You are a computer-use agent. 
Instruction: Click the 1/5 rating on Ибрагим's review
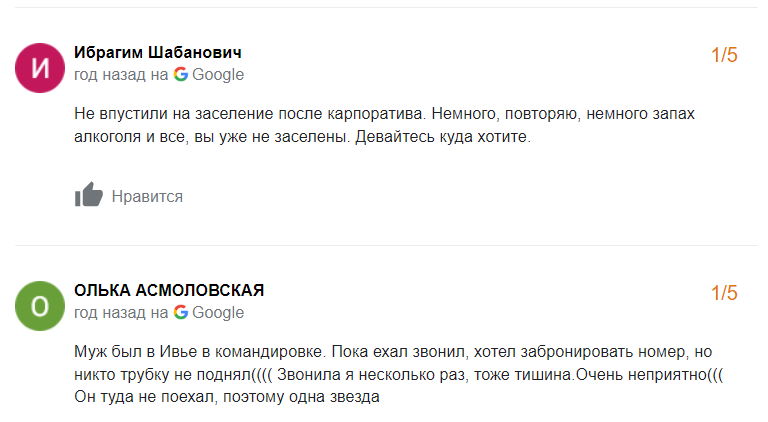click(x=724, y=56)
